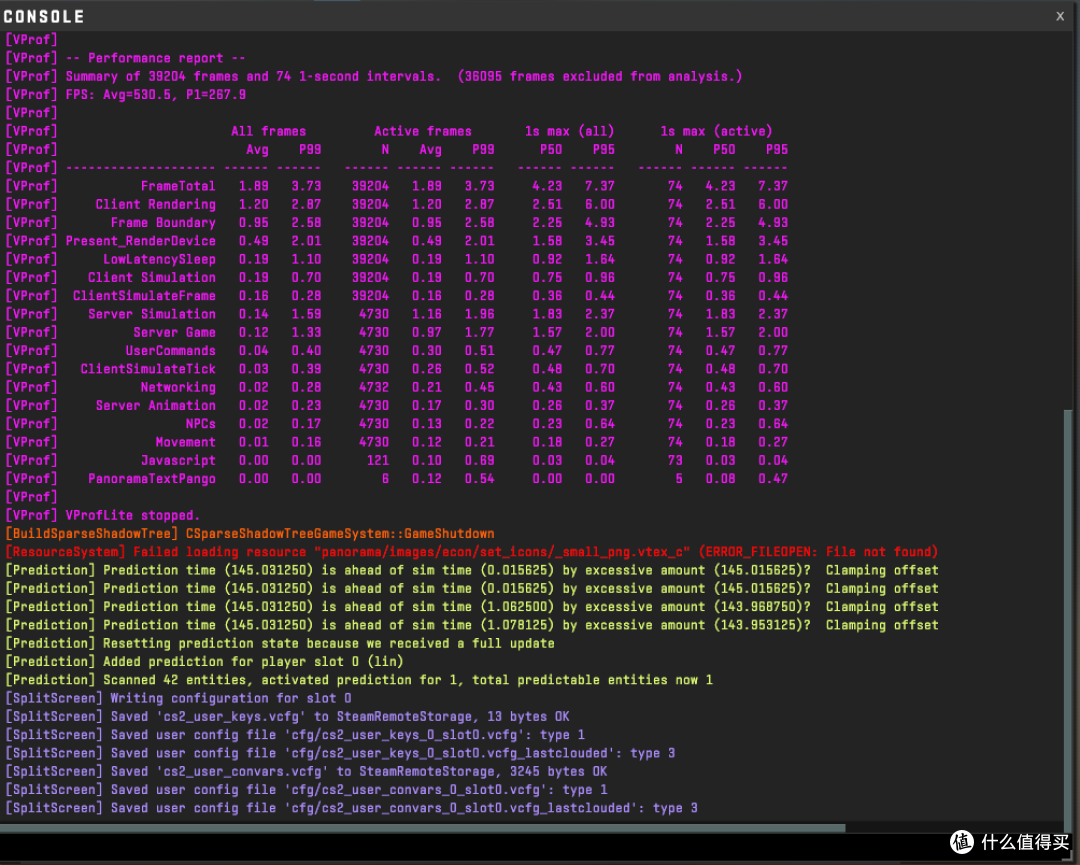
Task: Select the 'Client Simulation' row label
Action: point(152,278)
